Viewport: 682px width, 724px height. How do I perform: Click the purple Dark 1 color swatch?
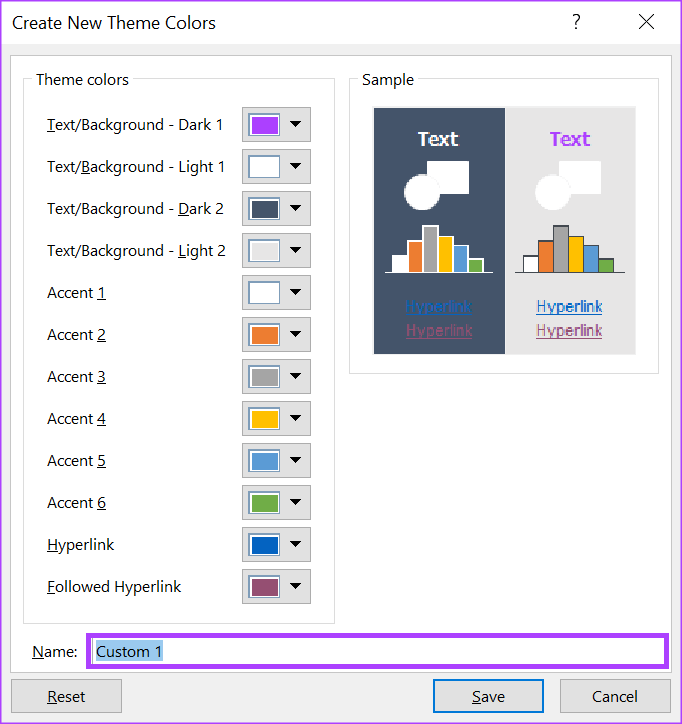tap(265, 125)
